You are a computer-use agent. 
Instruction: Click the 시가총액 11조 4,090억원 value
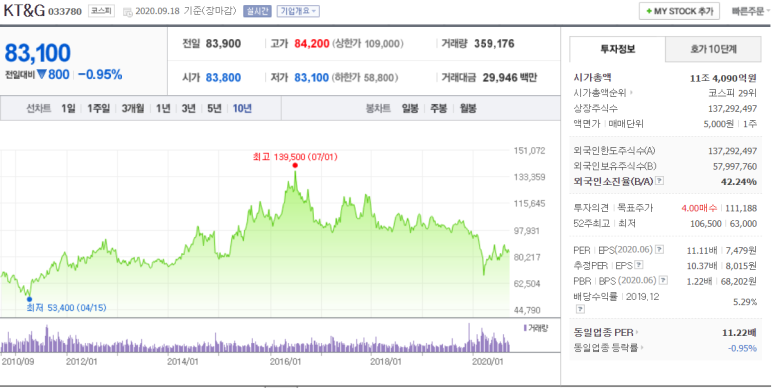pyautogui.click(x=723, y=78)
